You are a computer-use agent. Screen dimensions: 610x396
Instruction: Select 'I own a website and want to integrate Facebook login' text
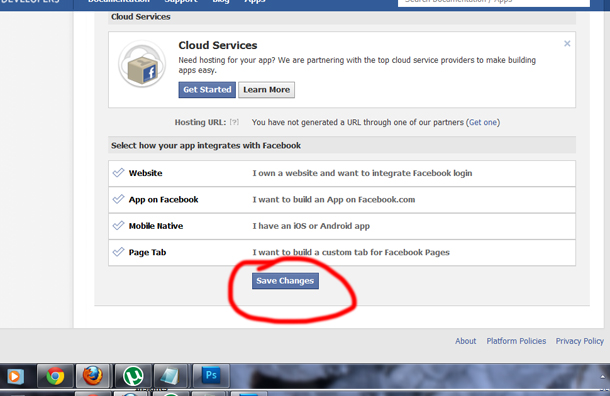(362, 173)
